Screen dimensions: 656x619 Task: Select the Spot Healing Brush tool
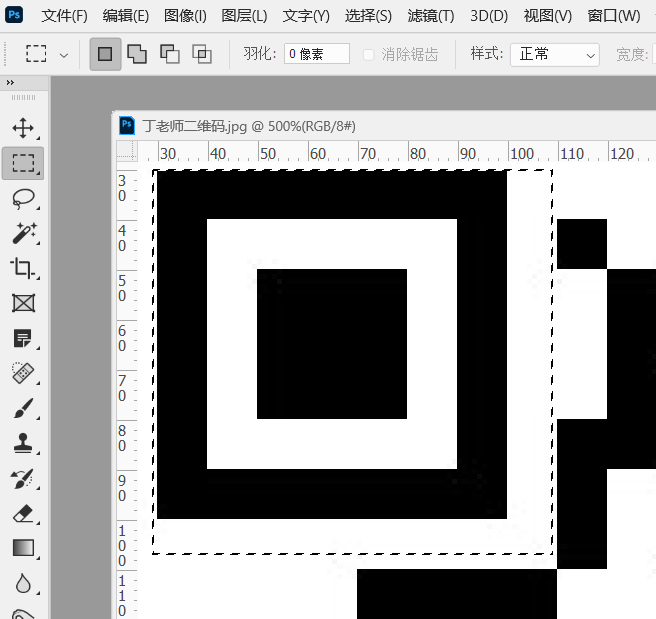pos(23,373)
